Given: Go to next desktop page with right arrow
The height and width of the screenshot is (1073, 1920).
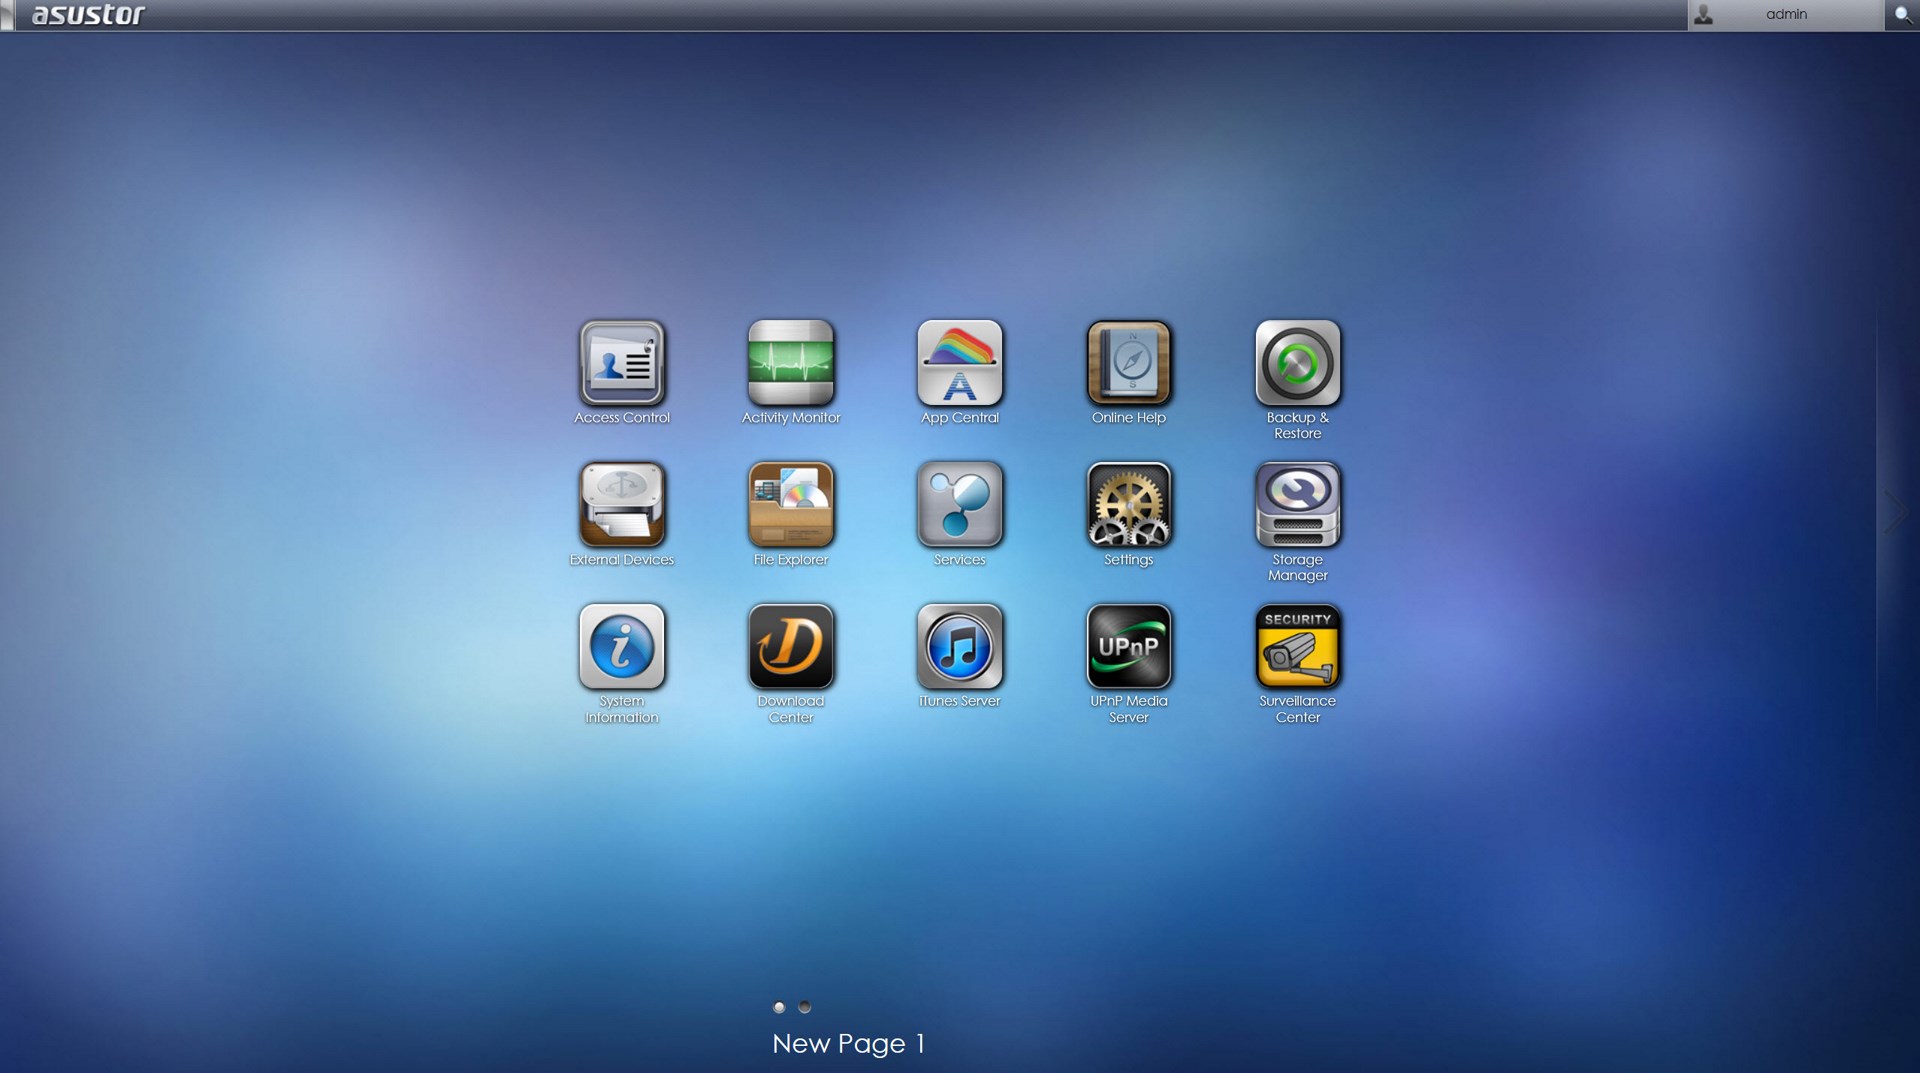Looking at the screenshot, I should coord(1895,511).
